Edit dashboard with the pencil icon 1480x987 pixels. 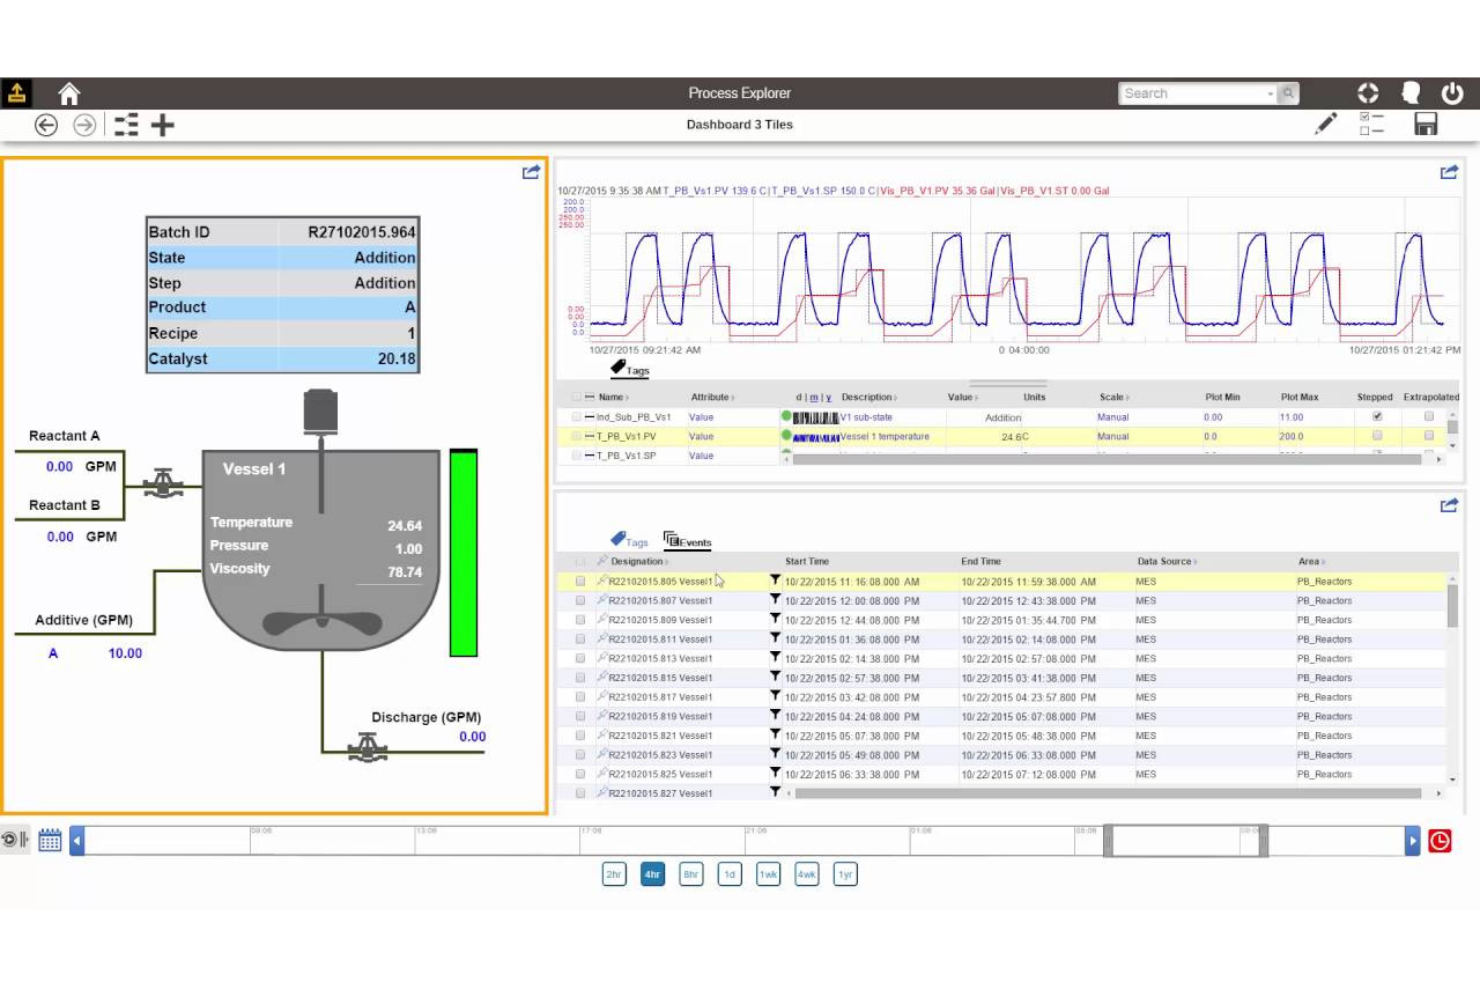(1326, 124)
